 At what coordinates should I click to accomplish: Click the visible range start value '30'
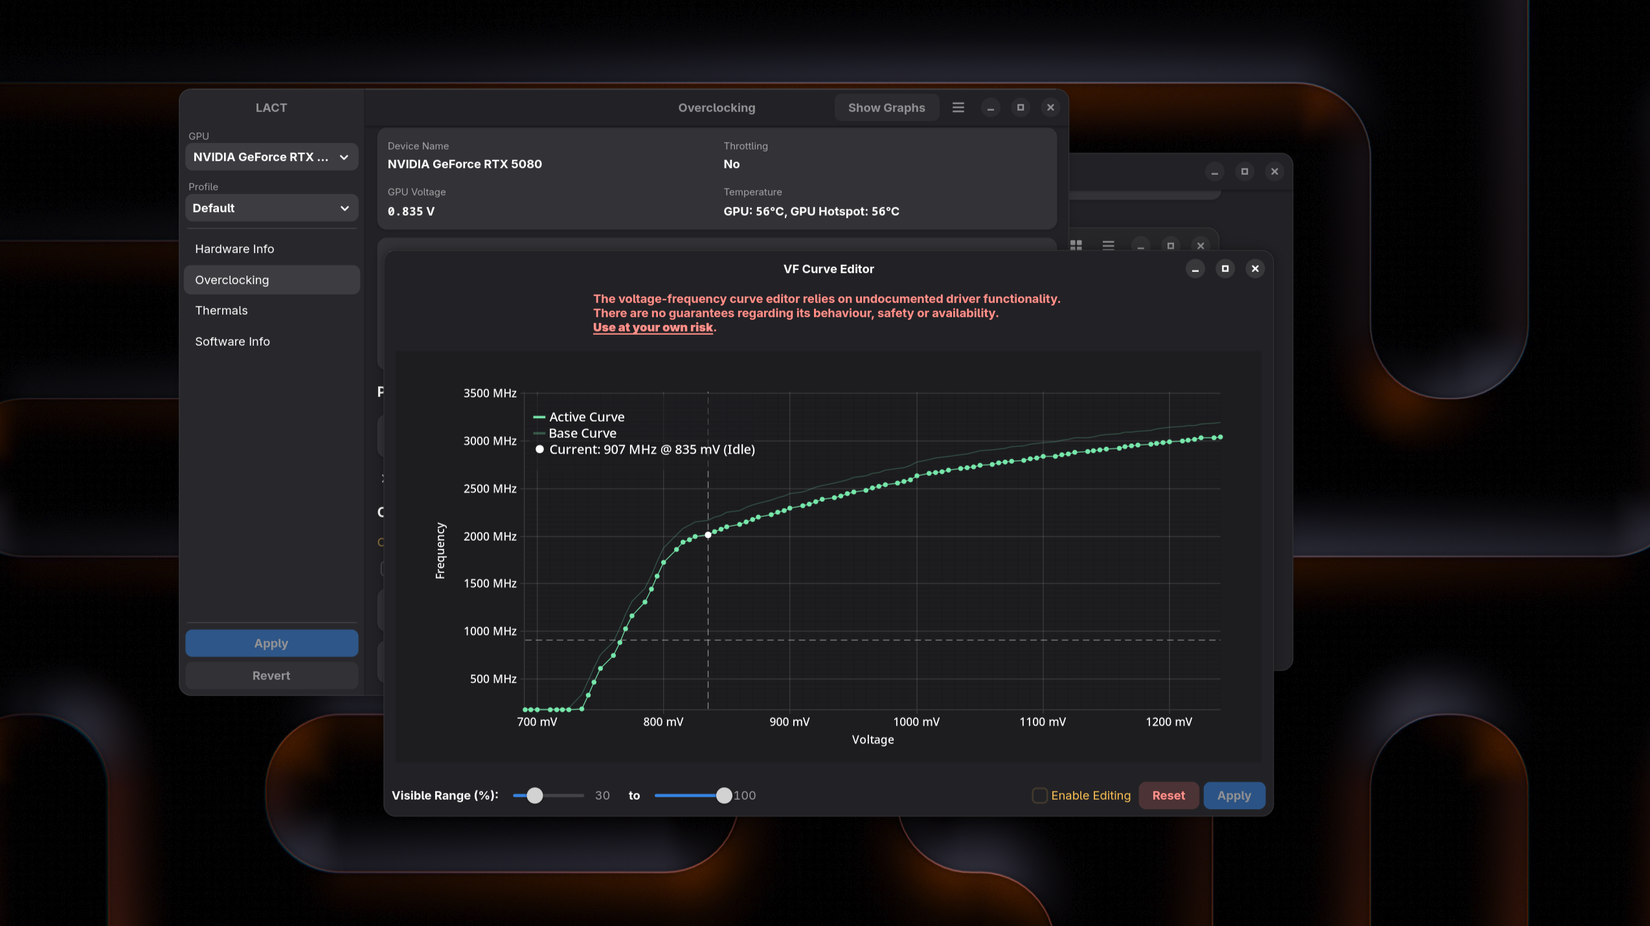[x=602, y=796]
